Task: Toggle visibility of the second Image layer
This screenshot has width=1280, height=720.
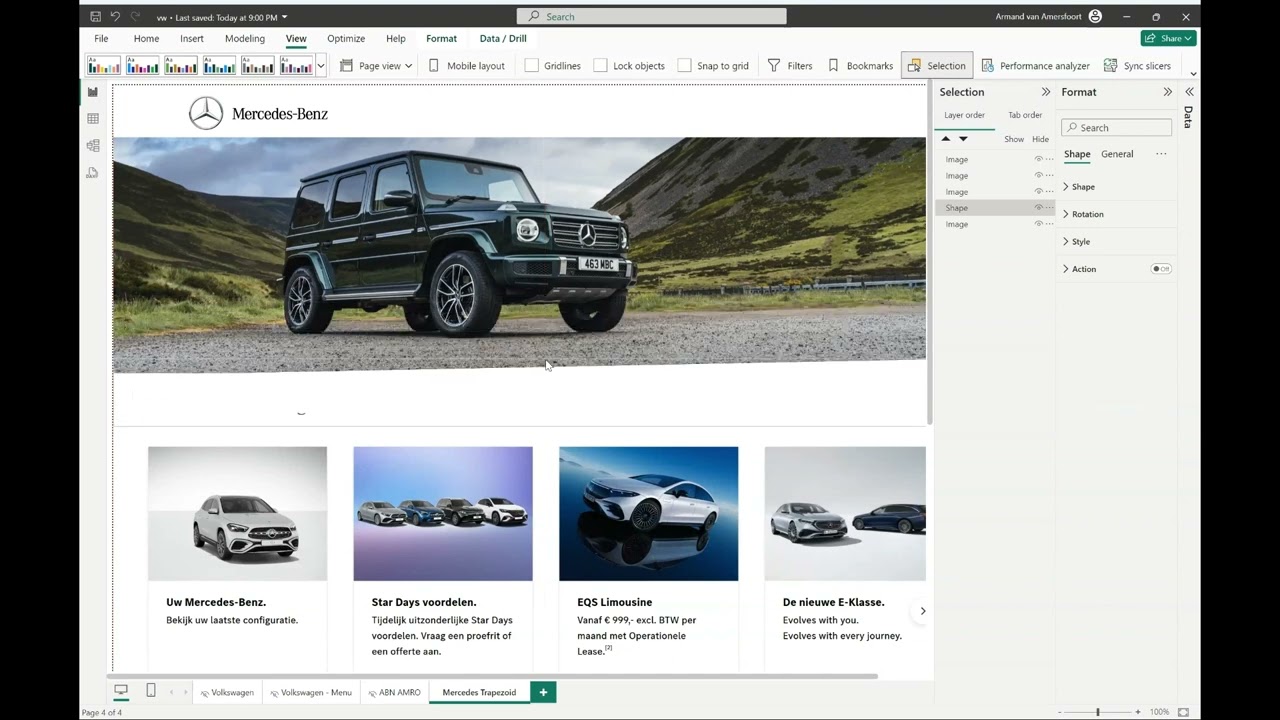Action: (x=1038, y=175)
